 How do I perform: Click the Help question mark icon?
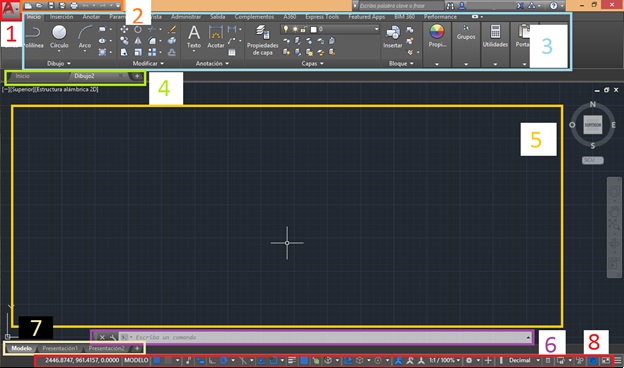[x=554, y=6]
